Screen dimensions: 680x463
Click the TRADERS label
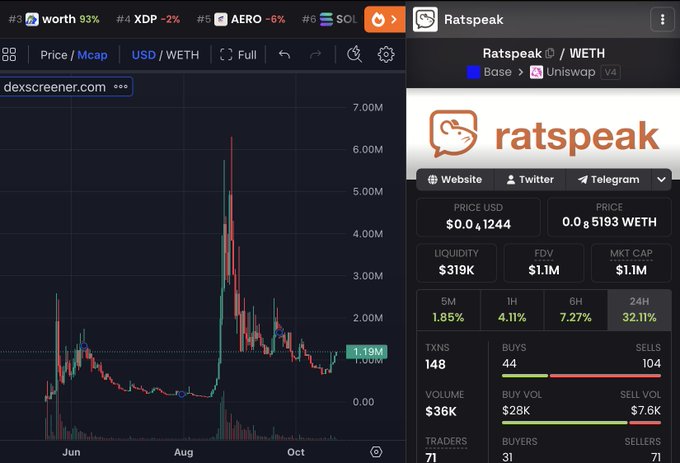[x=446, y=441]
